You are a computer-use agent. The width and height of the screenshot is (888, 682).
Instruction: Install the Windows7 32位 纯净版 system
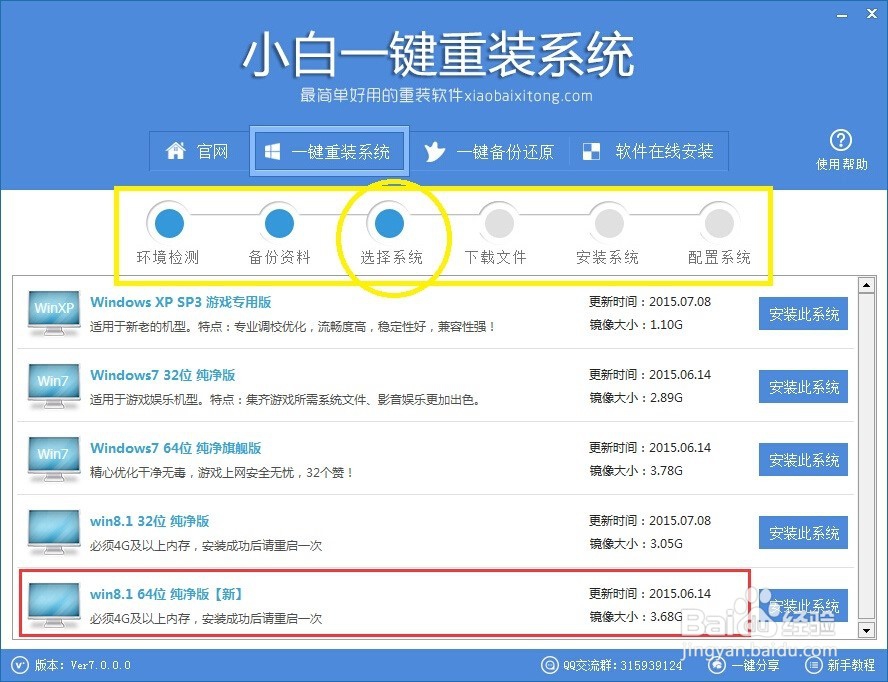[803, 387]
